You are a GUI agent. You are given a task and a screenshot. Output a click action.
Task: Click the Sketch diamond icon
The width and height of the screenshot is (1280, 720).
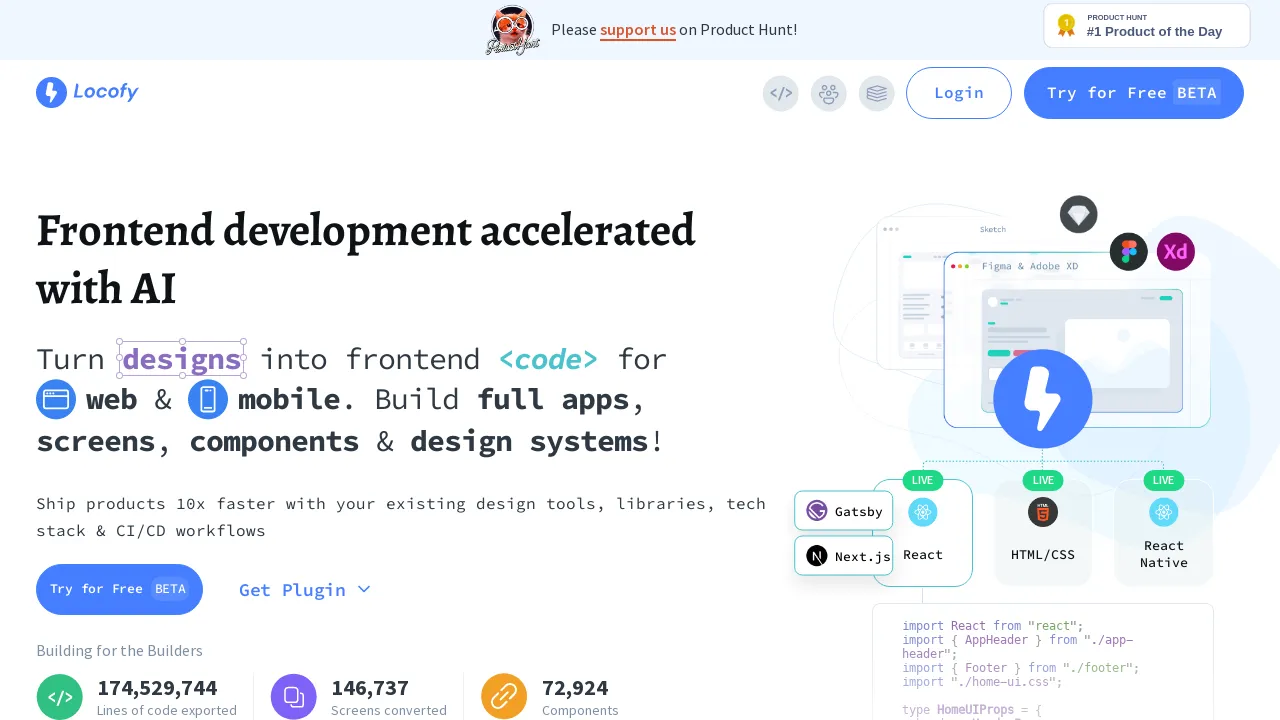click(x=1079, y=214)
